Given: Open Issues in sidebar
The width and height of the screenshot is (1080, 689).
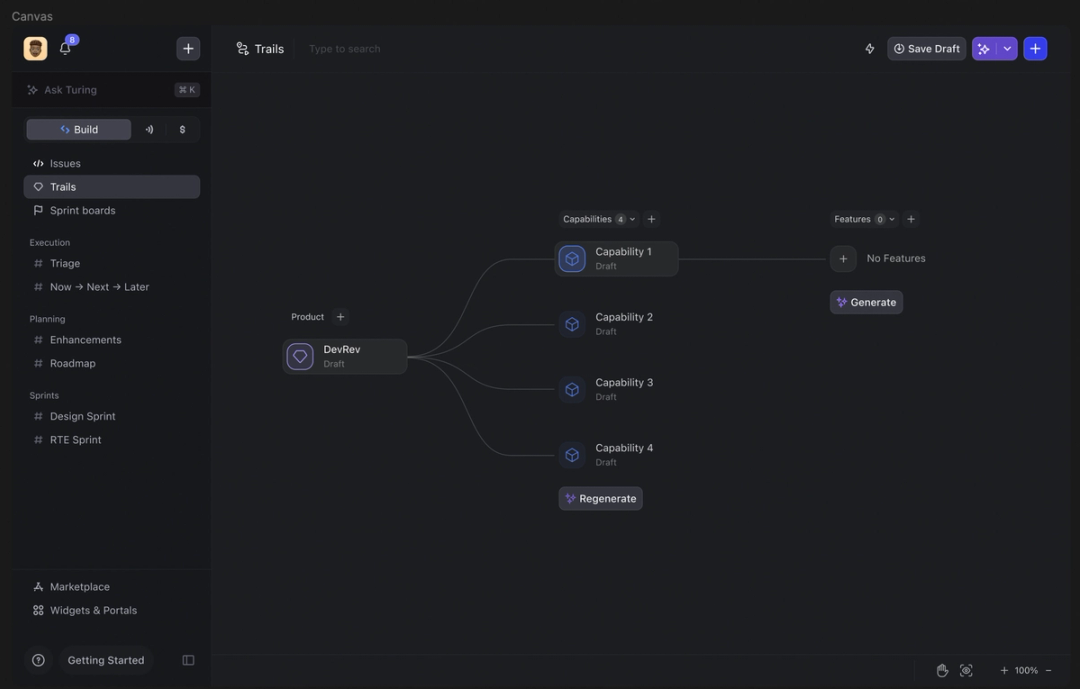Looking at the screenshot, I should point(112,163).
